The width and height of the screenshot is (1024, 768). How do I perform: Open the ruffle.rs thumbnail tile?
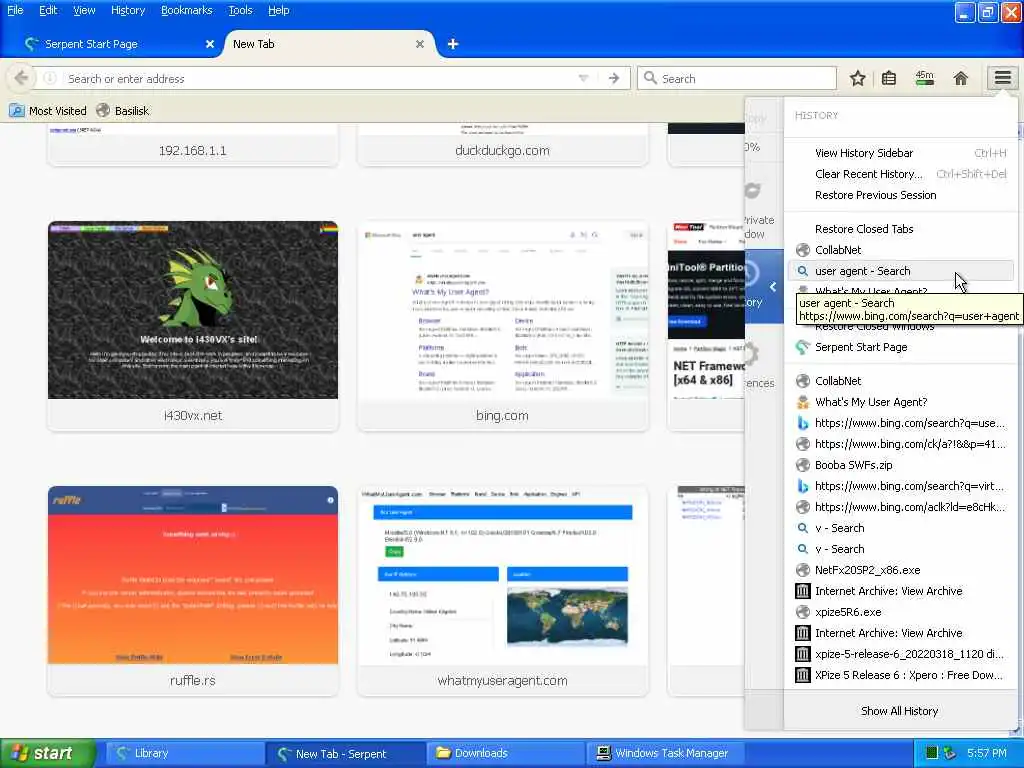[x=193, y=590]
